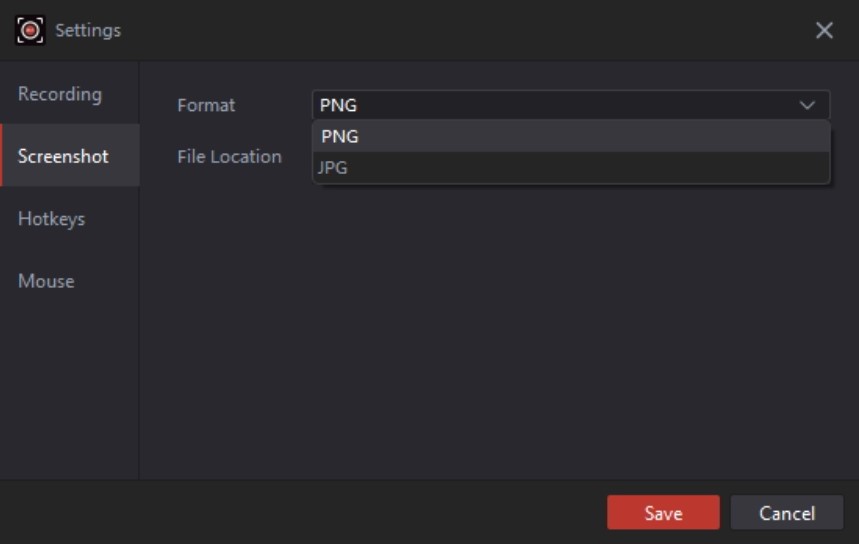Collapse the Format list using chevron arrow

[x=807, y=105]
